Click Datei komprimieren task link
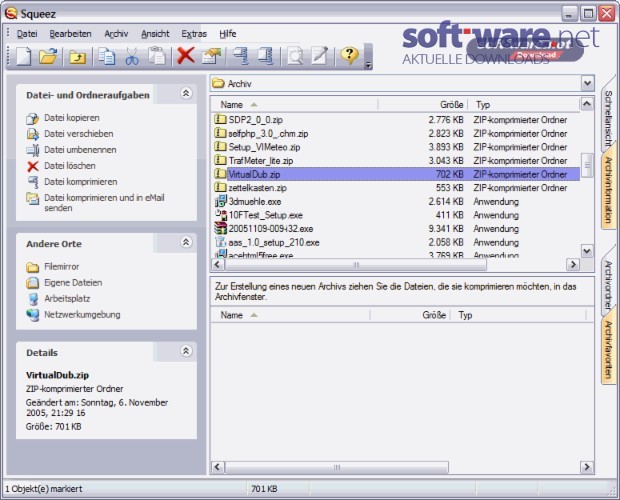620x500 pixels. click(x=81, y=182)
